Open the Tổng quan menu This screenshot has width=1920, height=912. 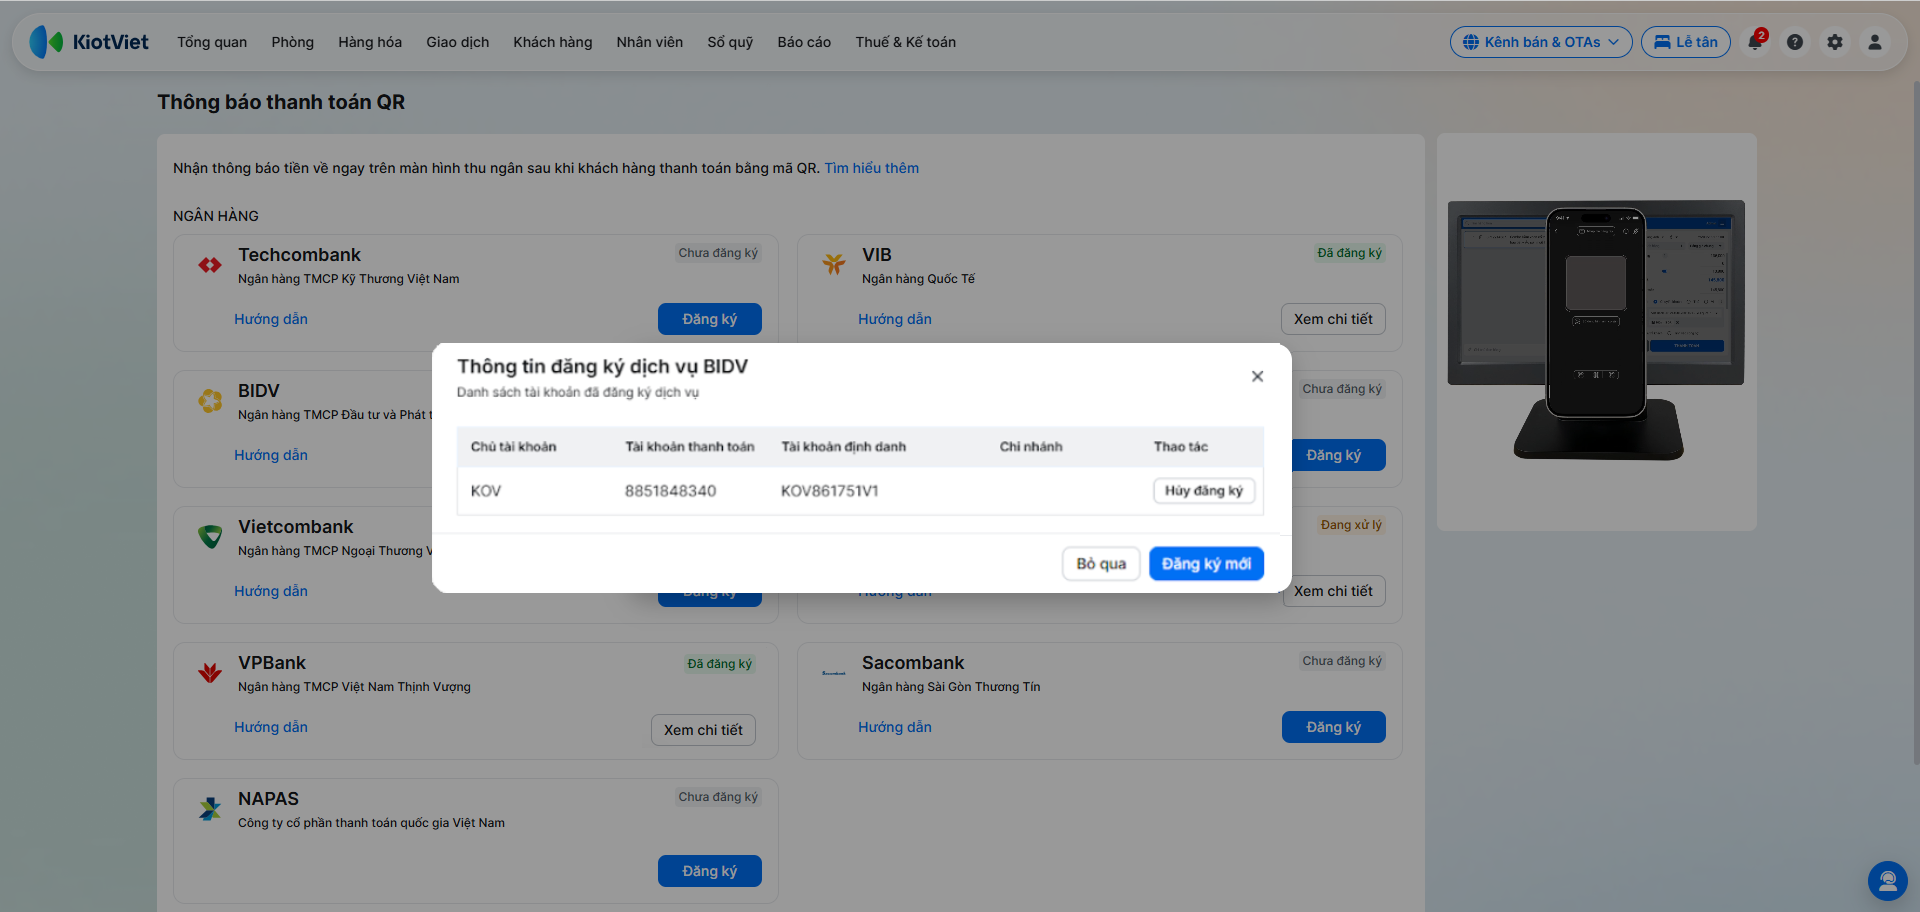(x=212, y=42)
